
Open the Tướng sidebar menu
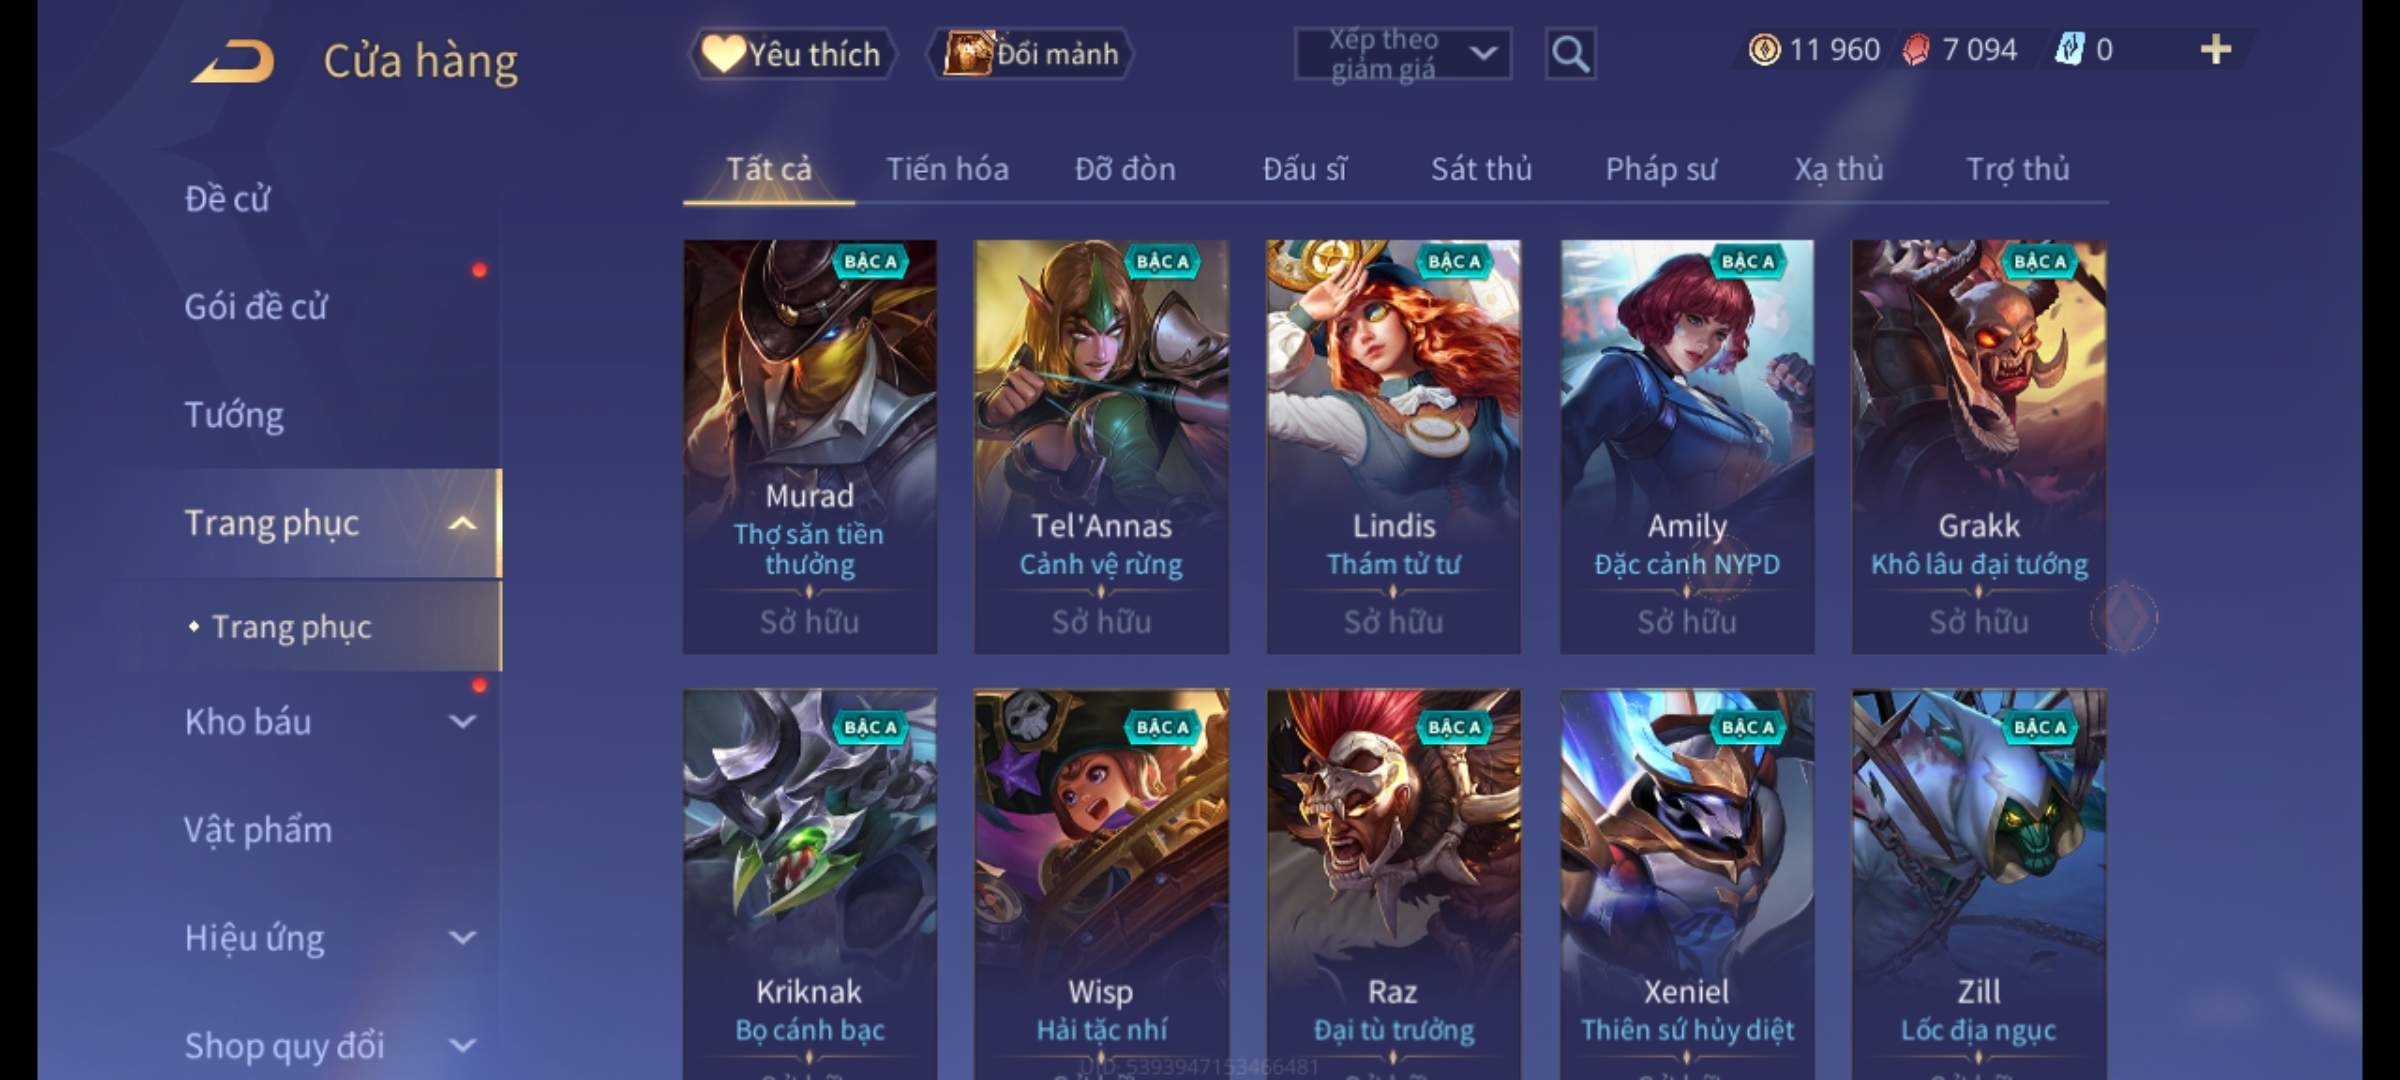pos(234,415)
